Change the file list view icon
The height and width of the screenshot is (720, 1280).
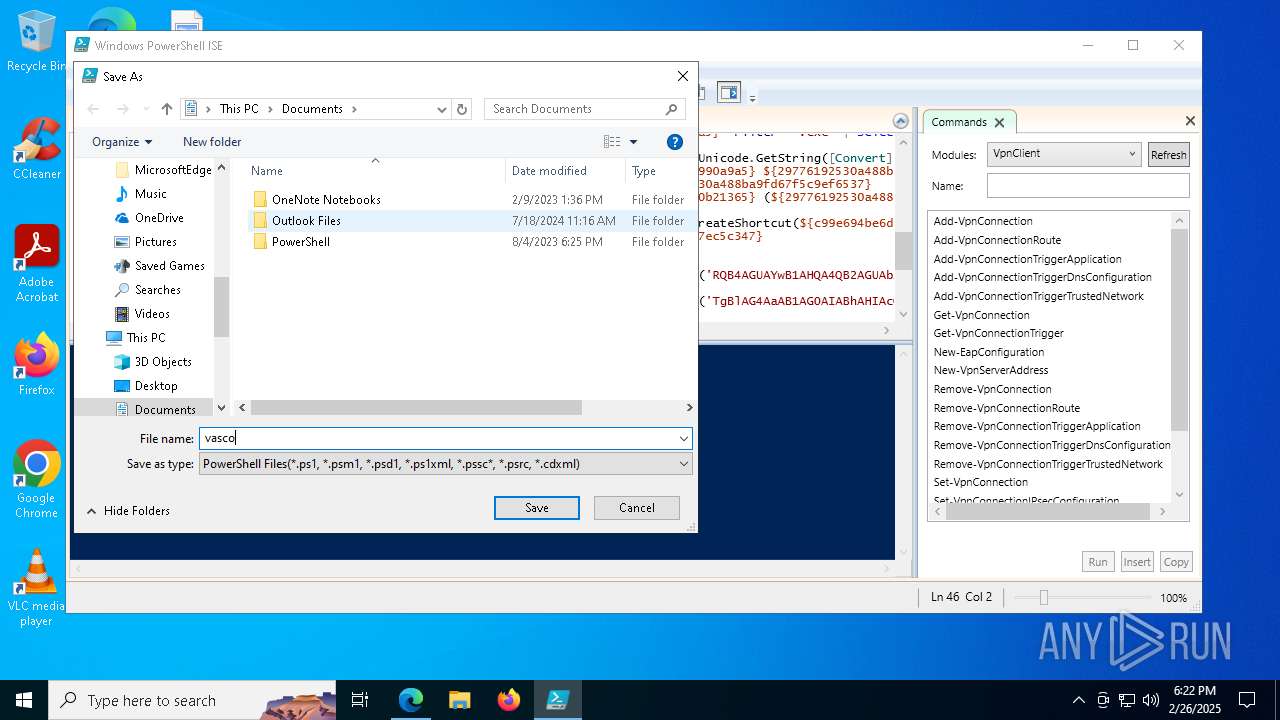coord(612,142)
